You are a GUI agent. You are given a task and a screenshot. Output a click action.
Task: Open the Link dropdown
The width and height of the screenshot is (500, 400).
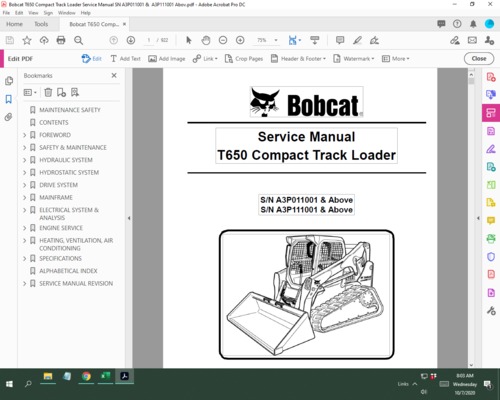click(205, 59)
